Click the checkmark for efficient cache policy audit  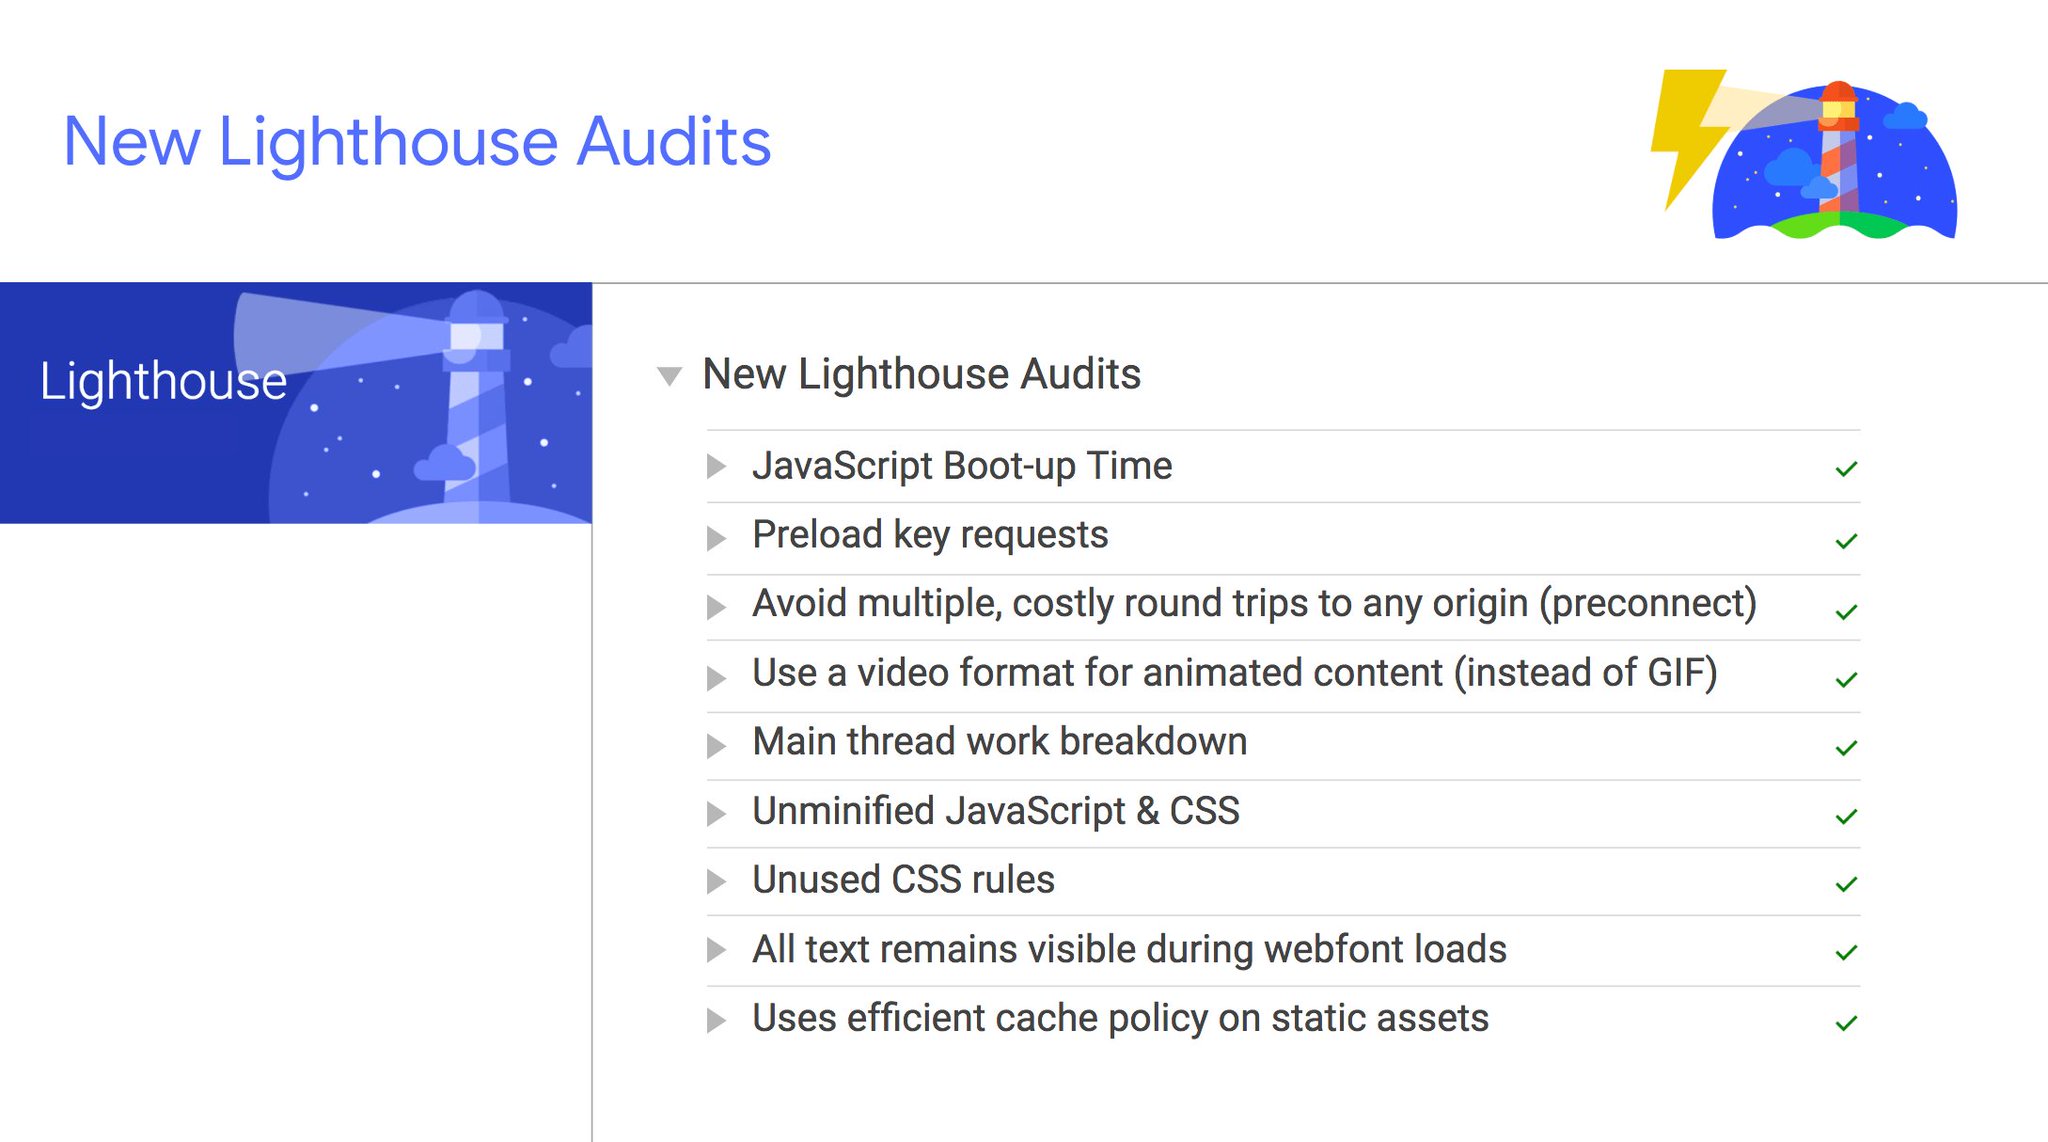1846,1023
